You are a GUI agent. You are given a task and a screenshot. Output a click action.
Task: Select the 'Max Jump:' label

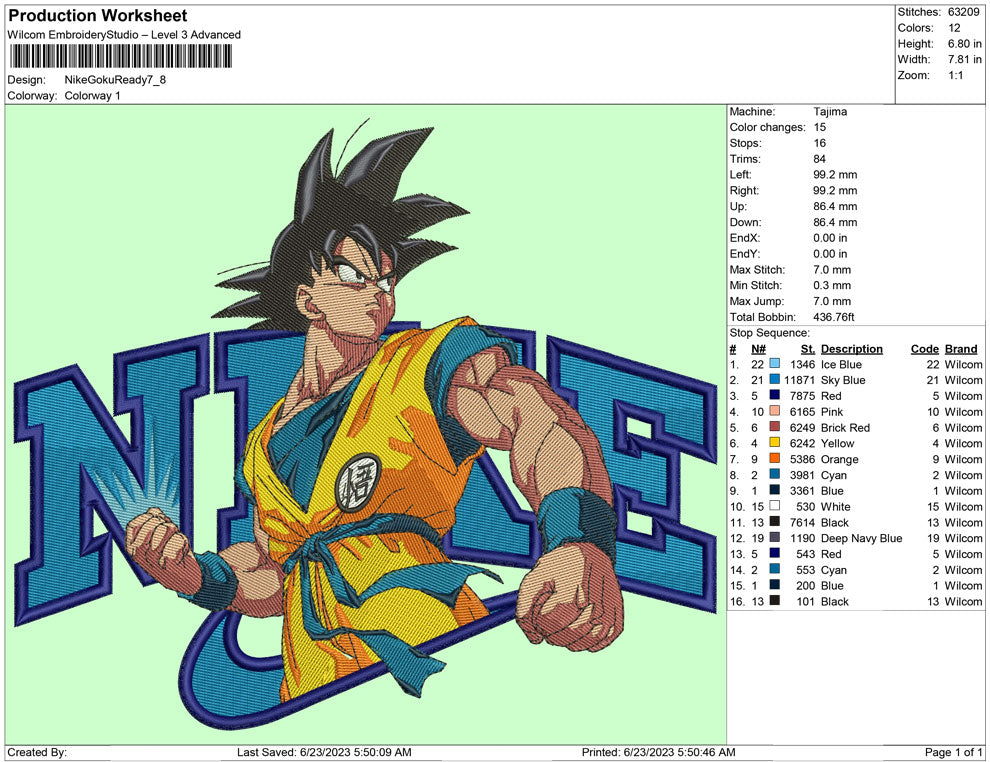coord(757,301)
